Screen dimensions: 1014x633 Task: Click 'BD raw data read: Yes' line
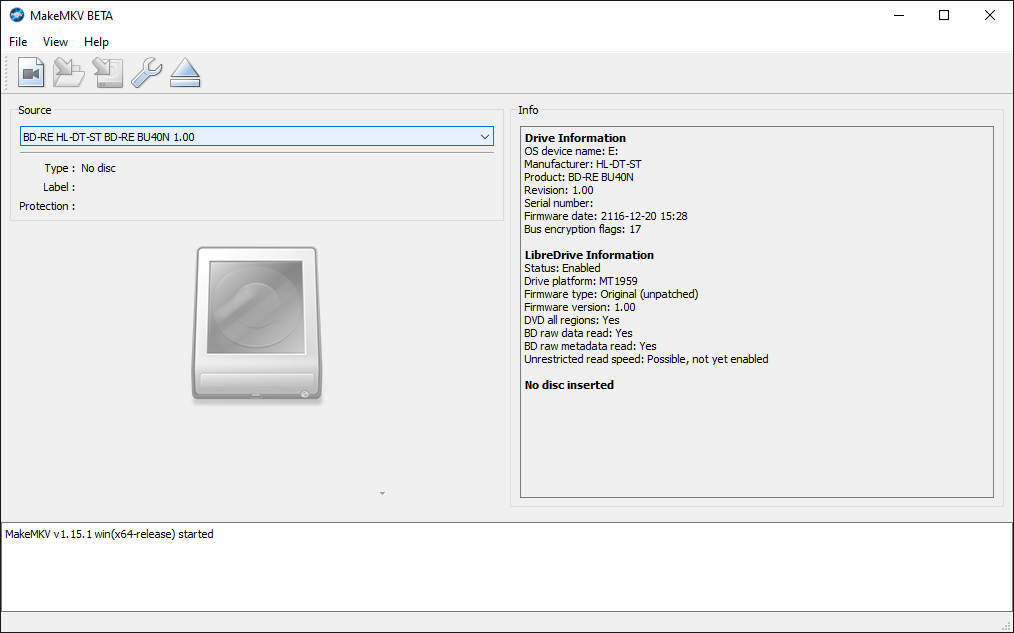(578, 333)
